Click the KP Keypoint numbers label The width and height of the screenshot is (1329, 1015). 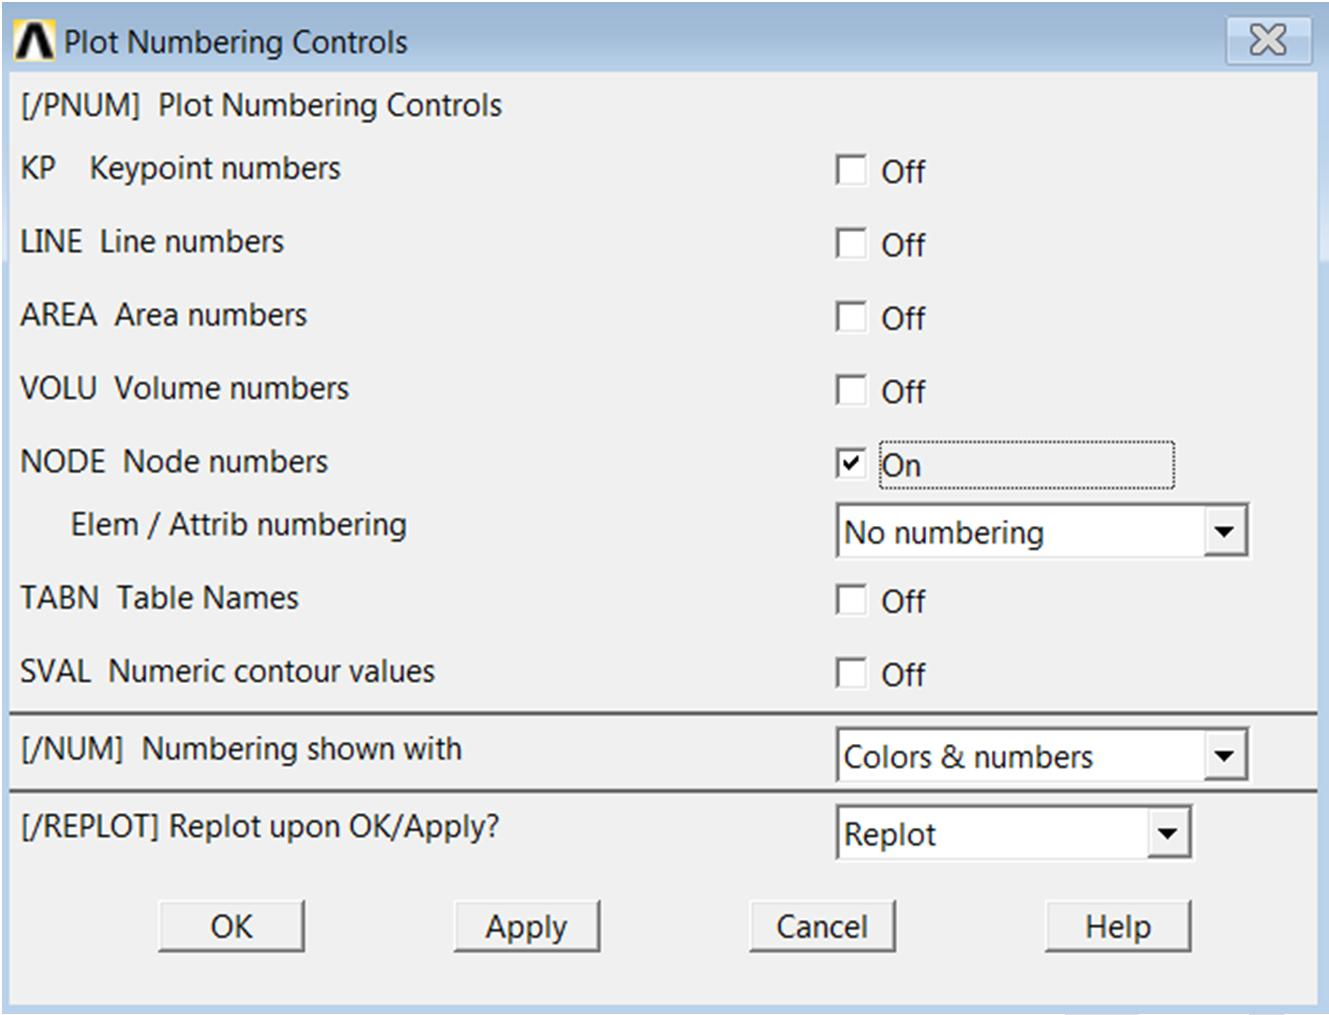[180, 168]
